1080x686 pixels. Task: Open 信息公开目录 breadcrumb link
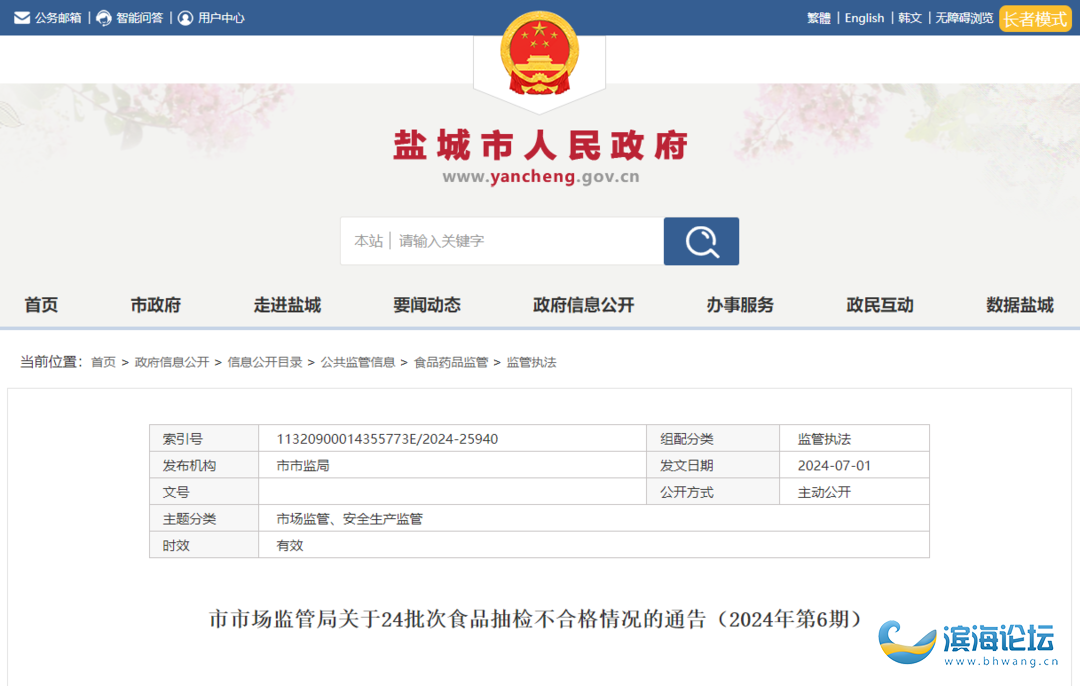(x=265, y=362)
